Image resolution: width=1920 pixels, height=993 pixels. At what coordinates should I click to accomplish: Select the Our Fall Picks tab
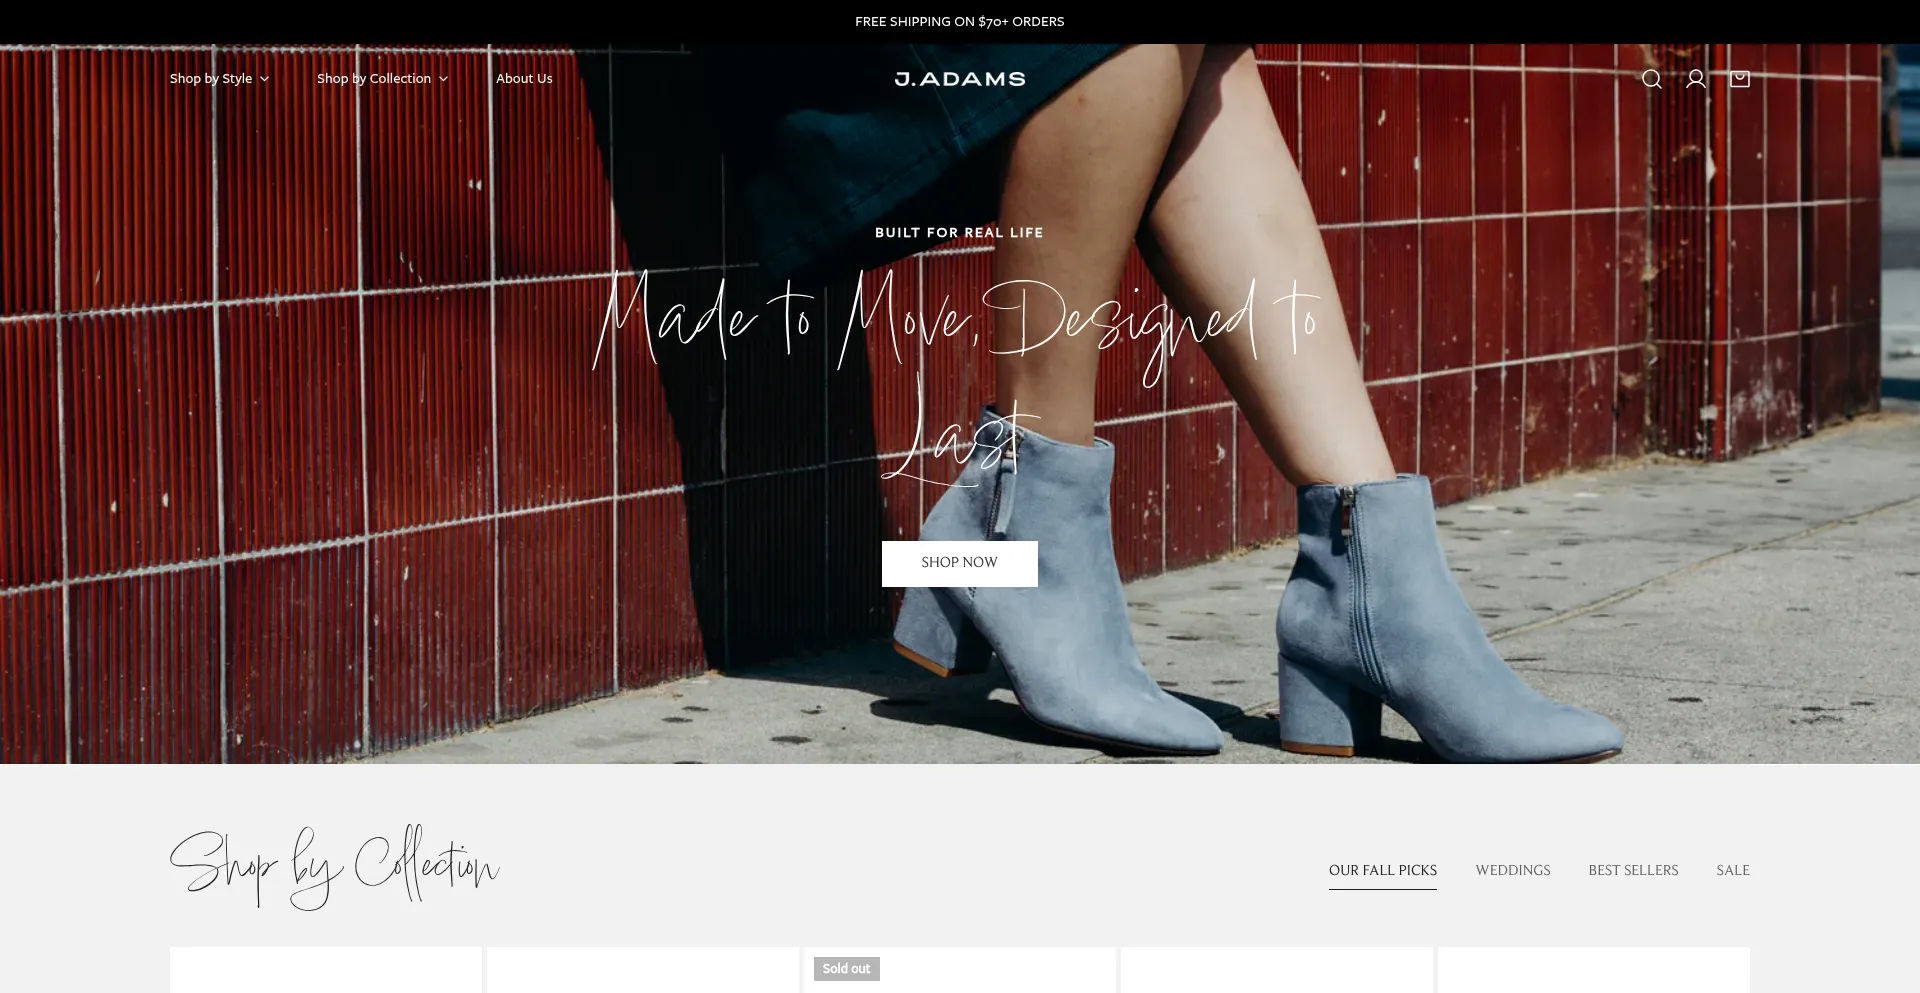1382,870
